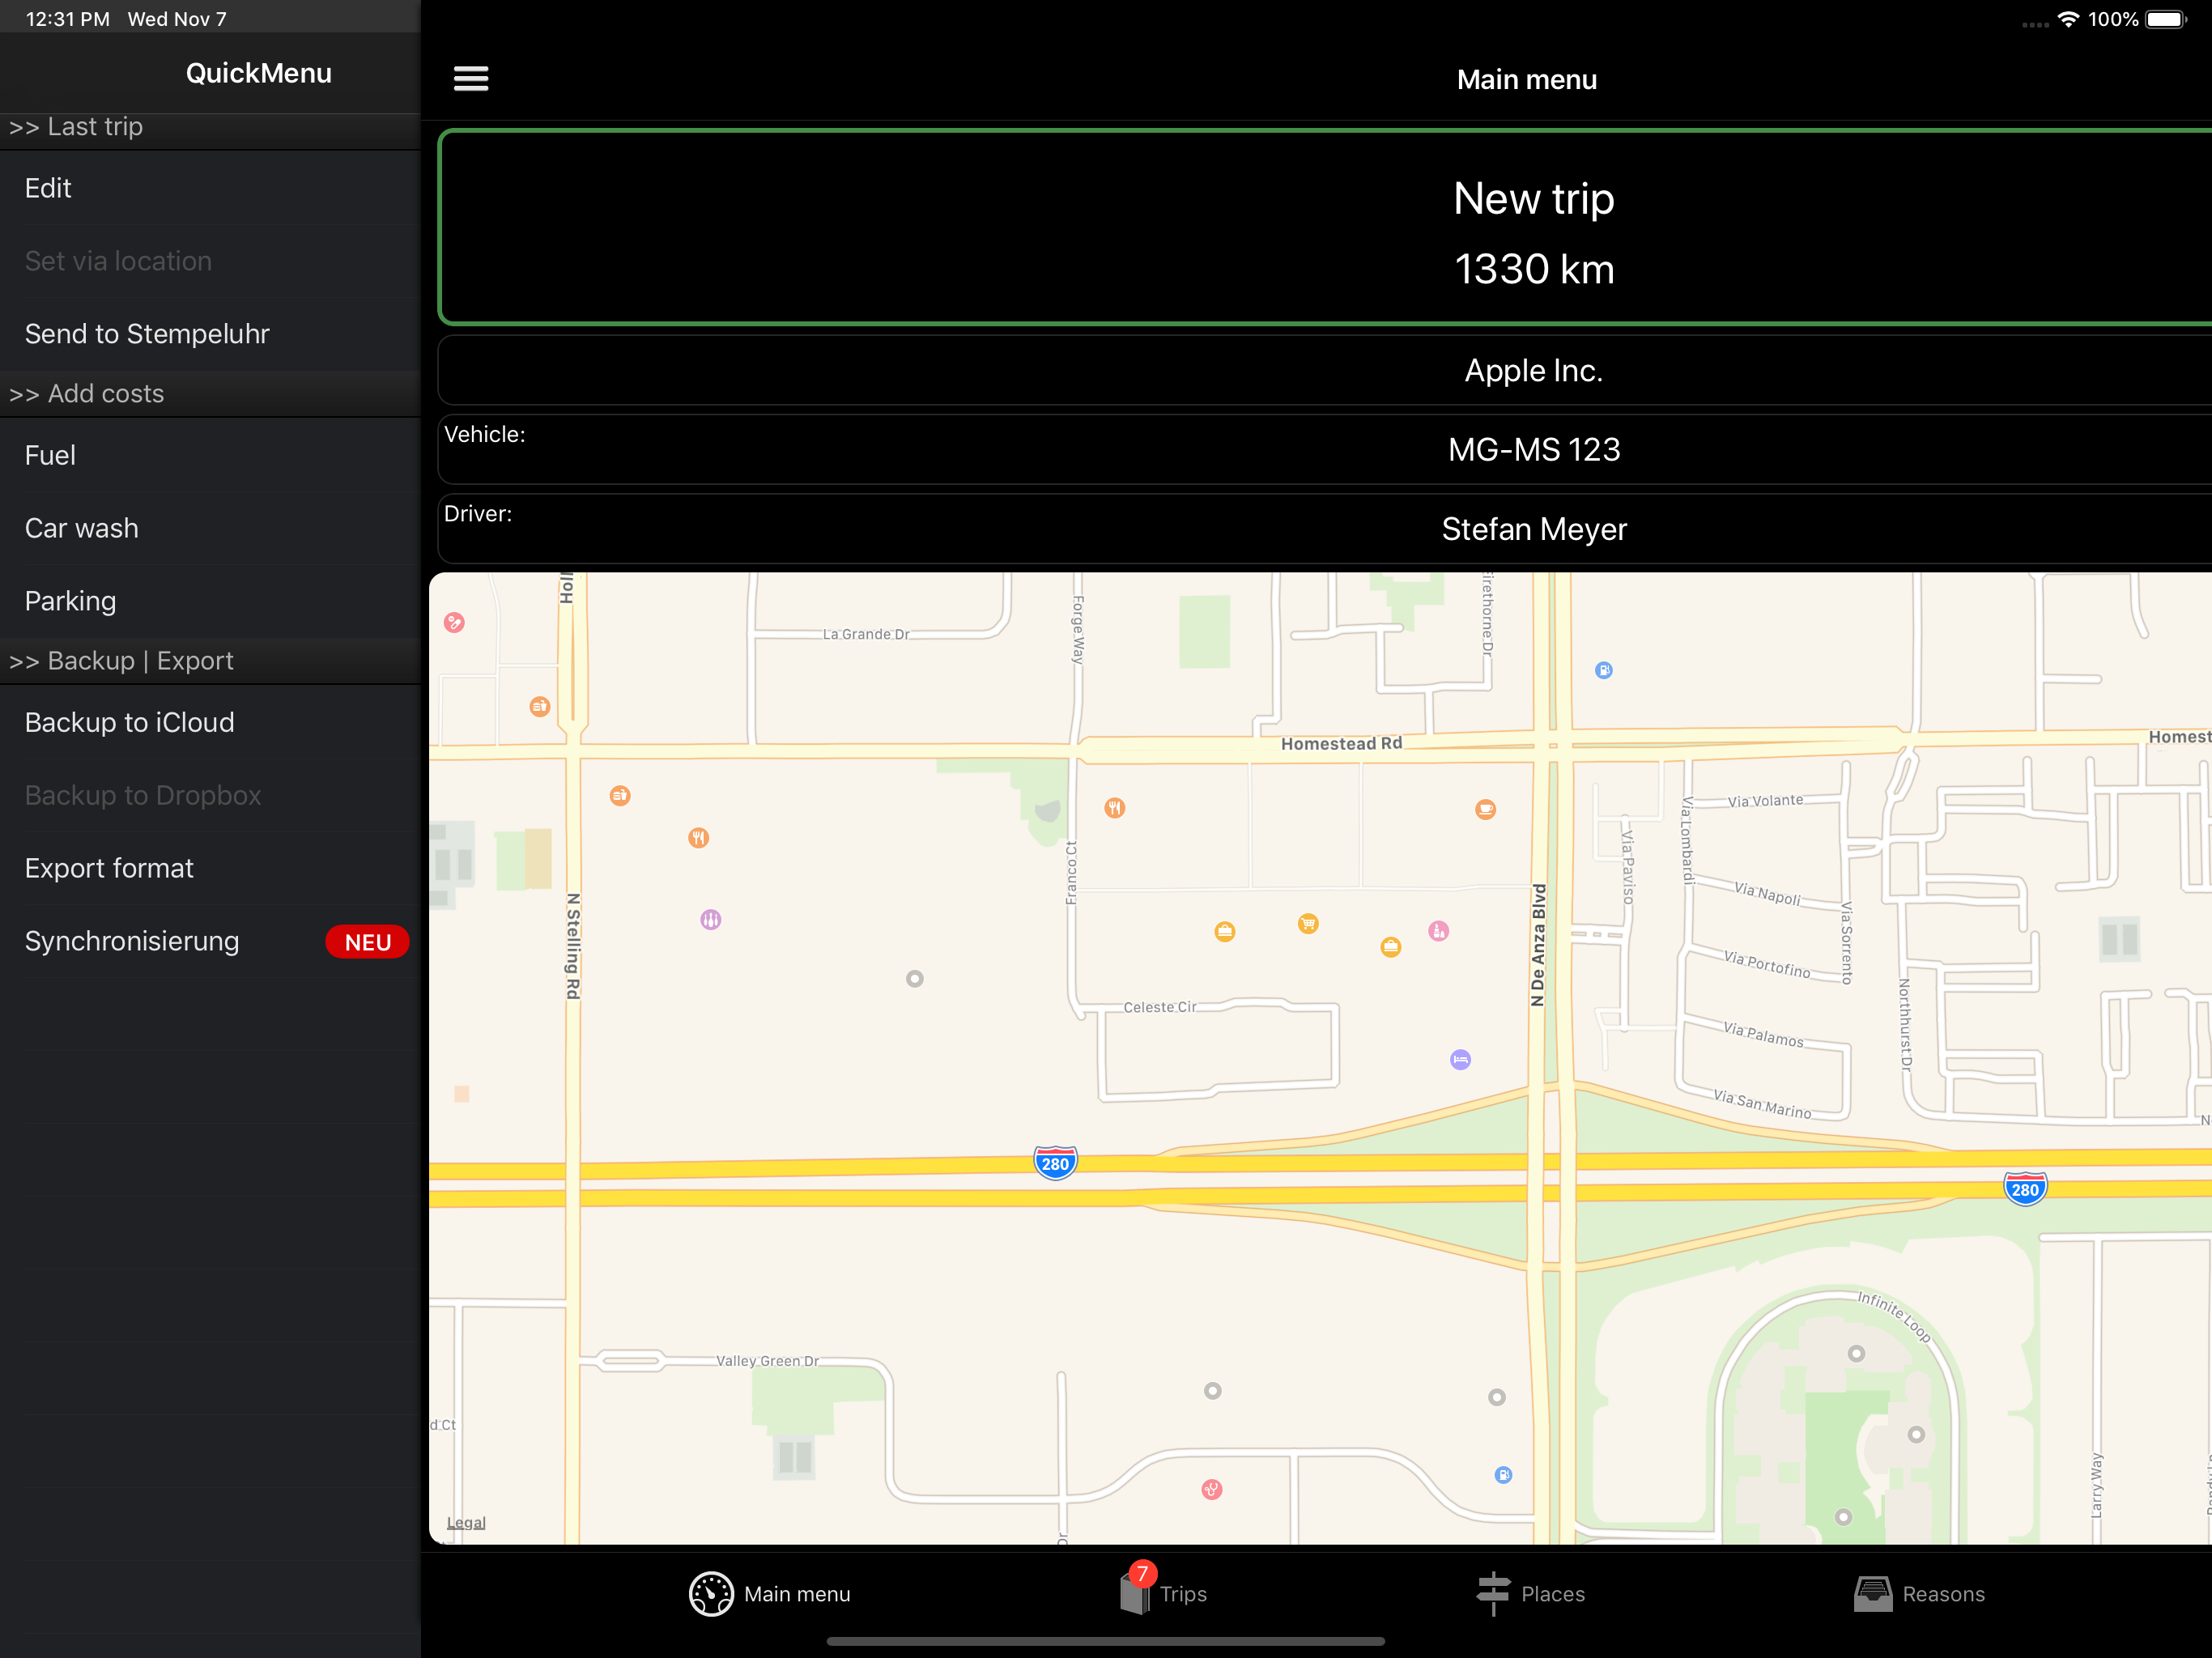Switch to the Places tab

(x=1531, y=1594)
